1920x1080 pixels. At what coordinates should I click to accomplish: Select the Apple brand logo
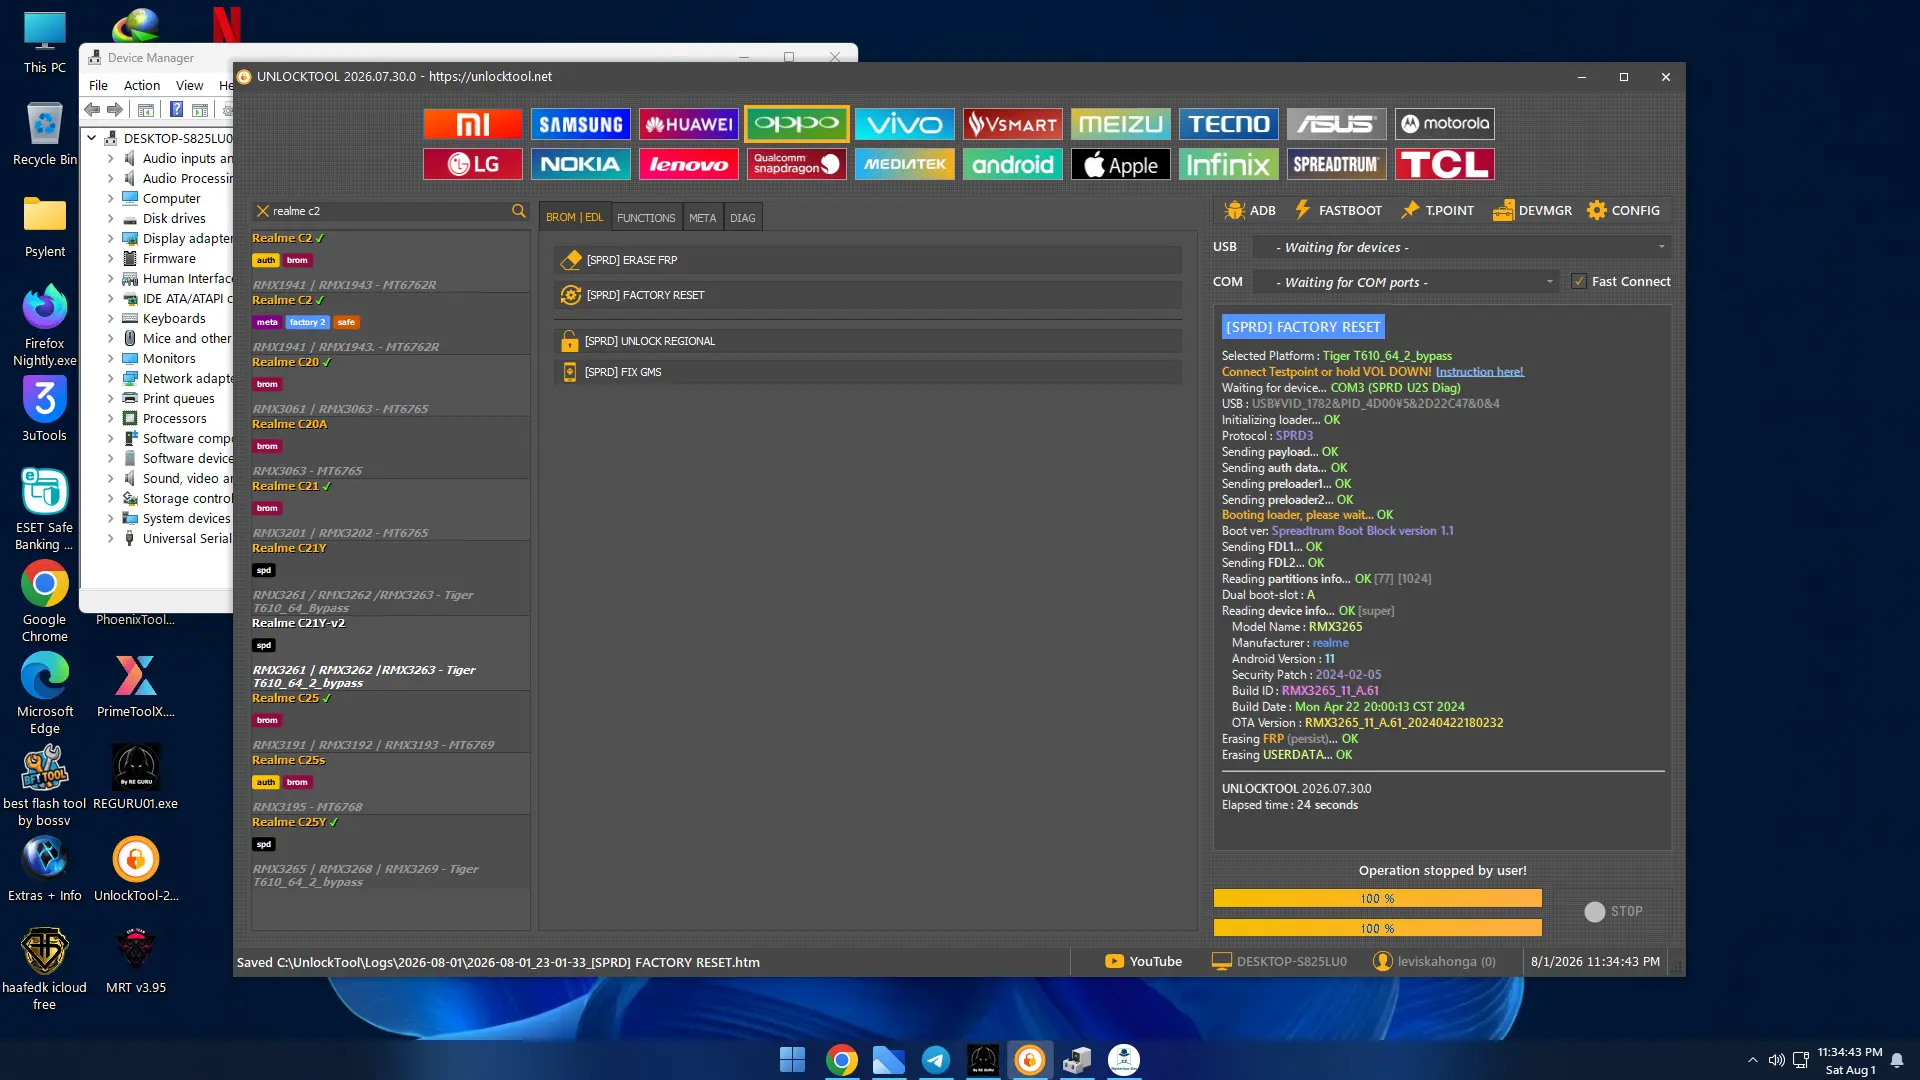(1121, 164)
